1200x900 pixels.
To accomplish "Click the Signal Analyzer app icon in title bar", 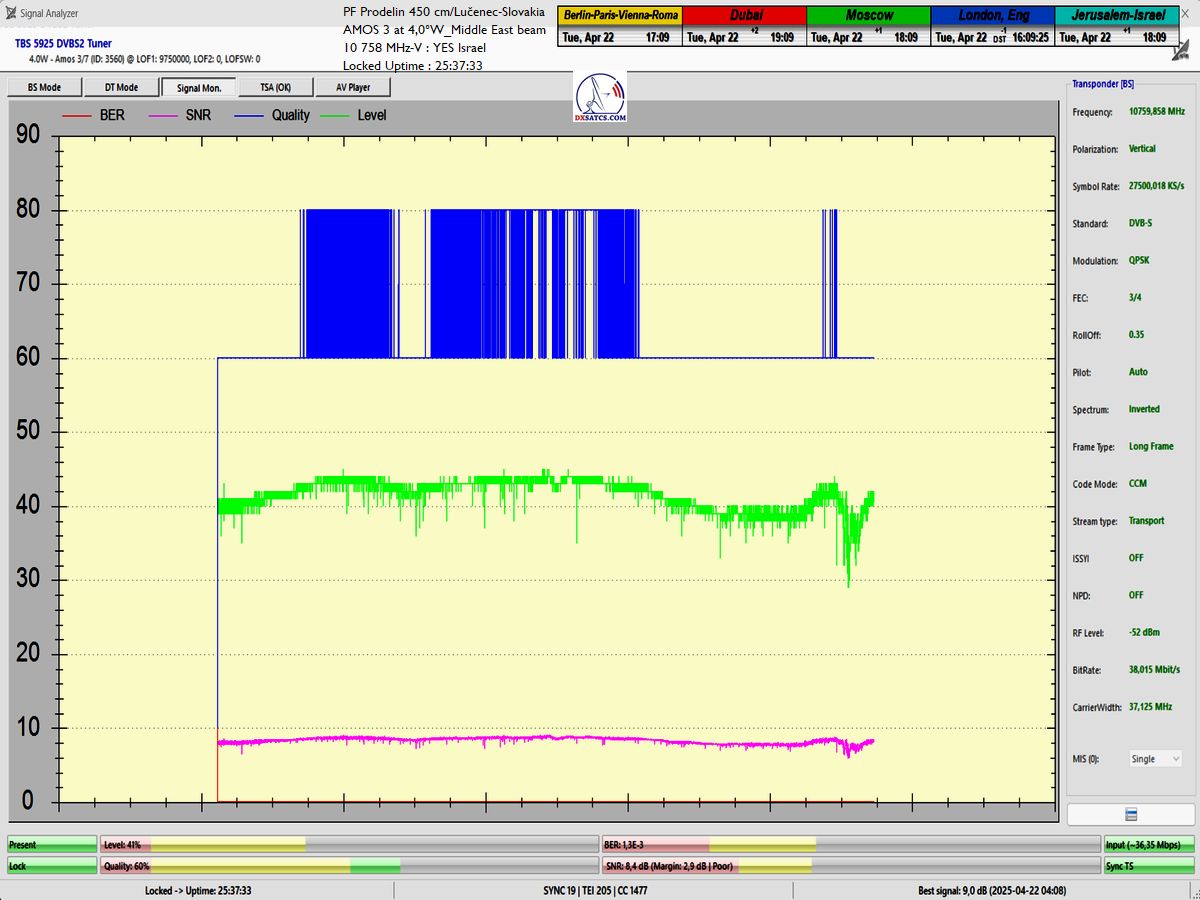I will 11,13.
